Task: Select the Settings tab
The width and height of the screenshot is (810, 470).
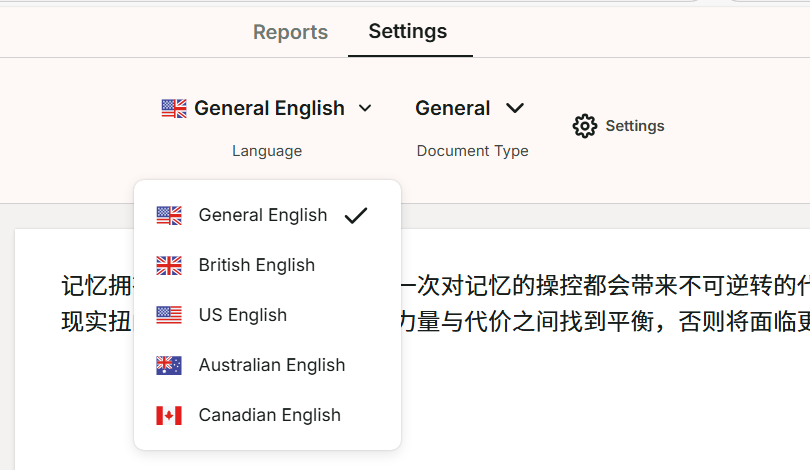Action: 408,31
